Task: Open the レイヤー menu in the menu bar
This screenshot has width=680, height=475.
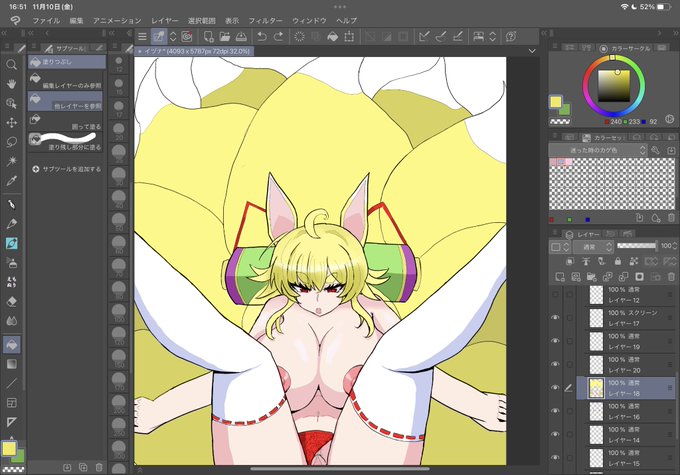Action: point(164,20)
